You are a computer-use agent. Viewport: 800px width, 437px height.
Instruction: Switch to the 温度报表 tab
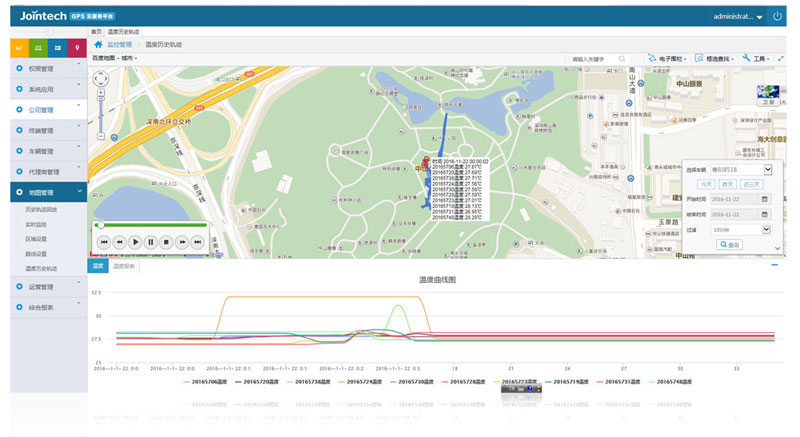click(x=124, y=266)
